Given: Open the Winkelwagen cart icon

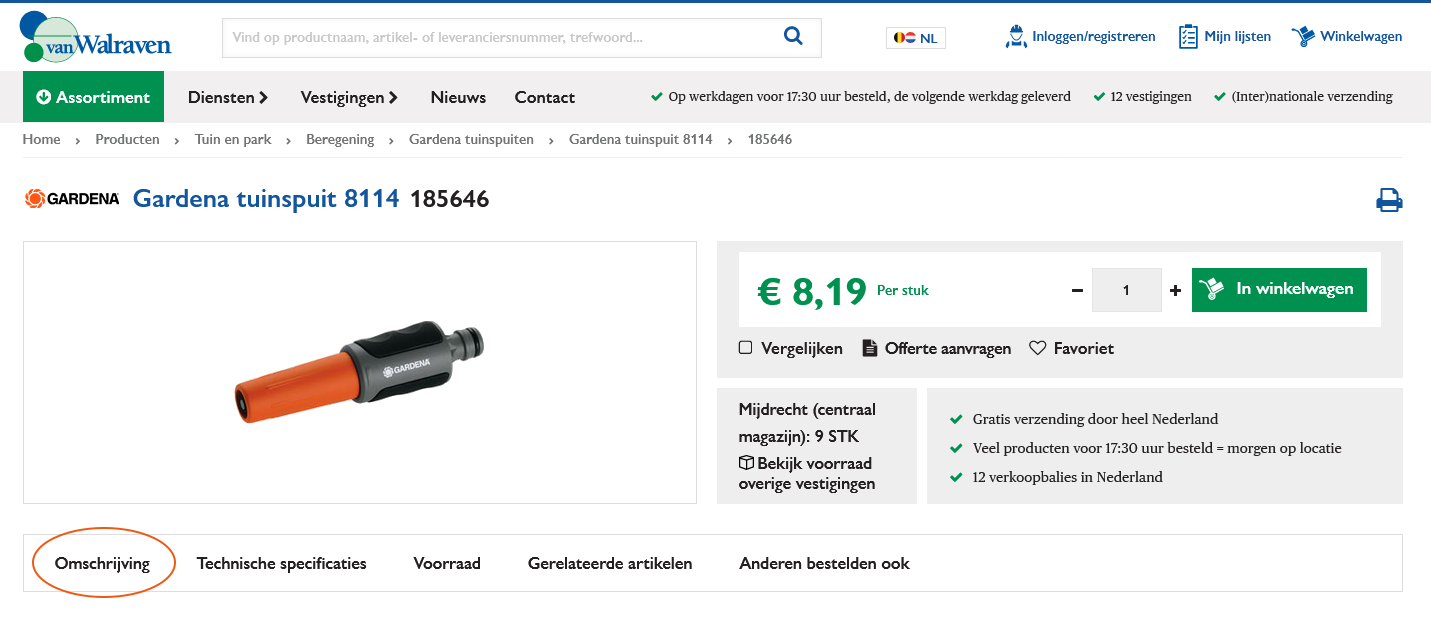Looking at the screenshot, I should 1303,37.
